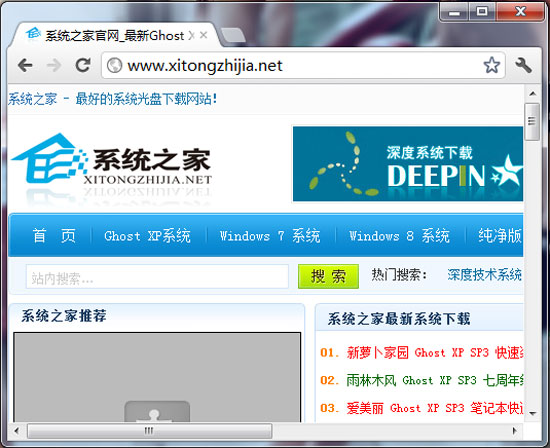This screenshot has height=448, width=550.
Task: Click the globe site info icon
Action: tap(114, 65)
